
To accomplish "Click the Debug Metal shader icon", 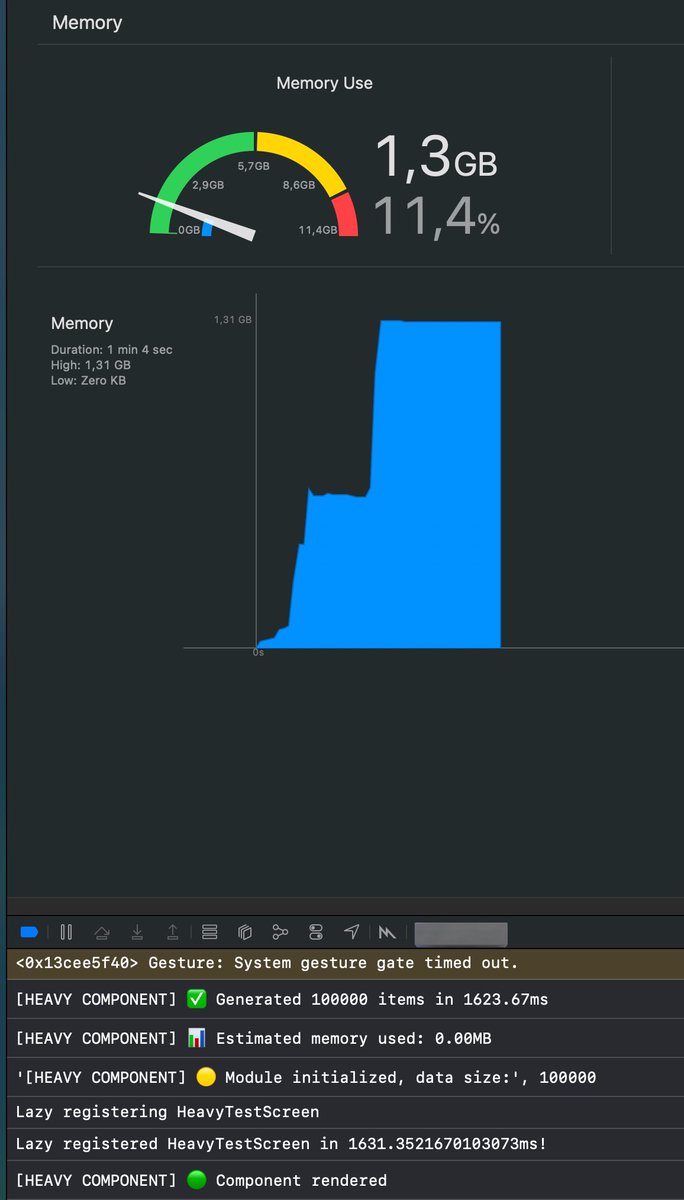I will (x=387, y=932).
